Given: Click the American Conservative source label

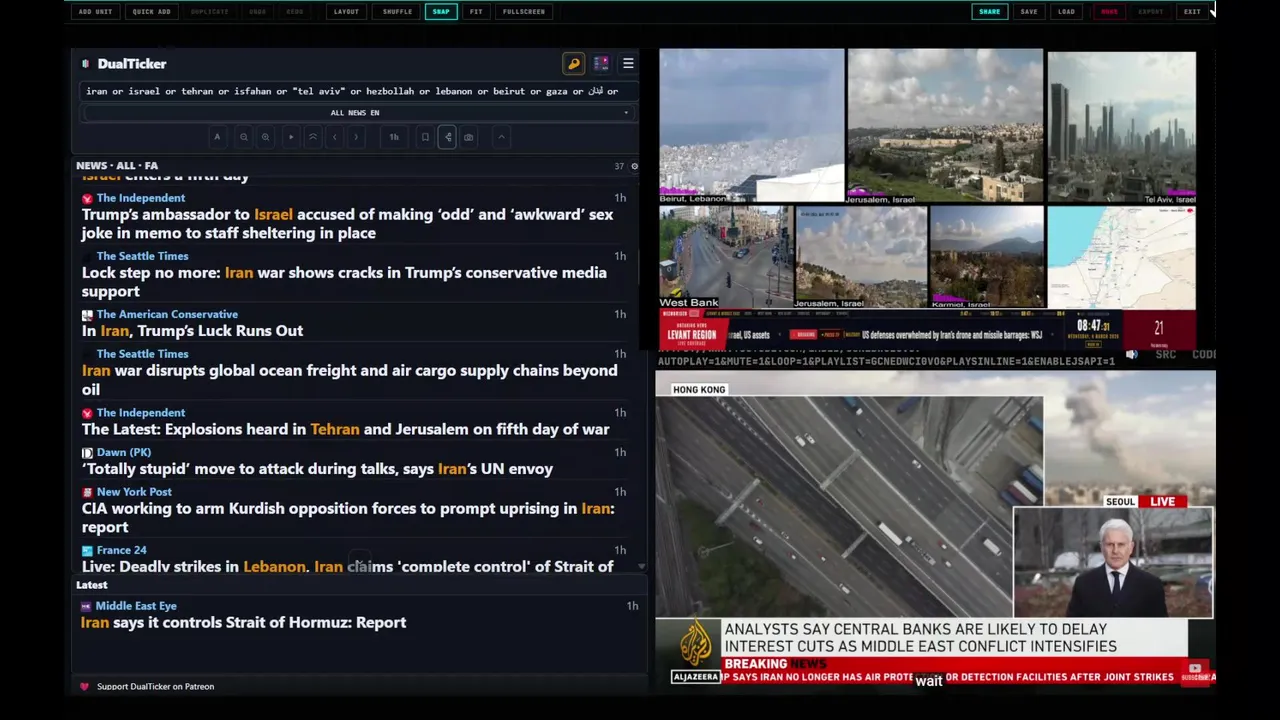Looking at the screenshot, I should 167,315.
